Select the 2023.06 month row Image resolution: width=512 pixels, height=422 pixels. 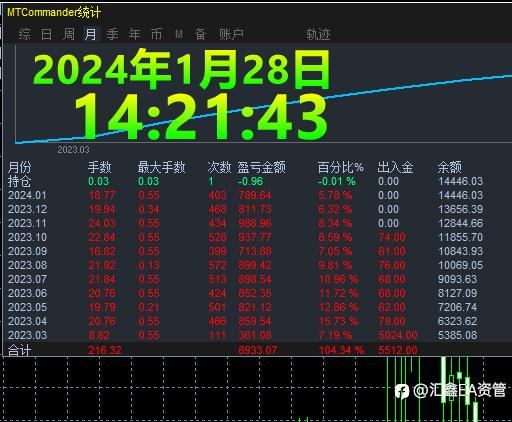point(256,293)
